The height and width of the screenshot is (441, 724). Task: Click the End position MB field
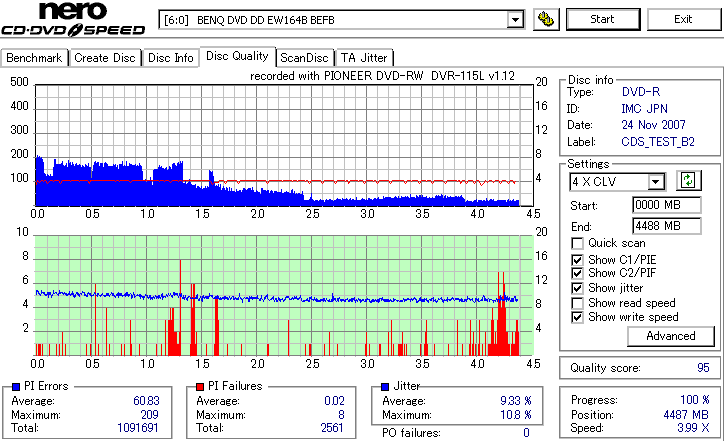click(666, 226)
